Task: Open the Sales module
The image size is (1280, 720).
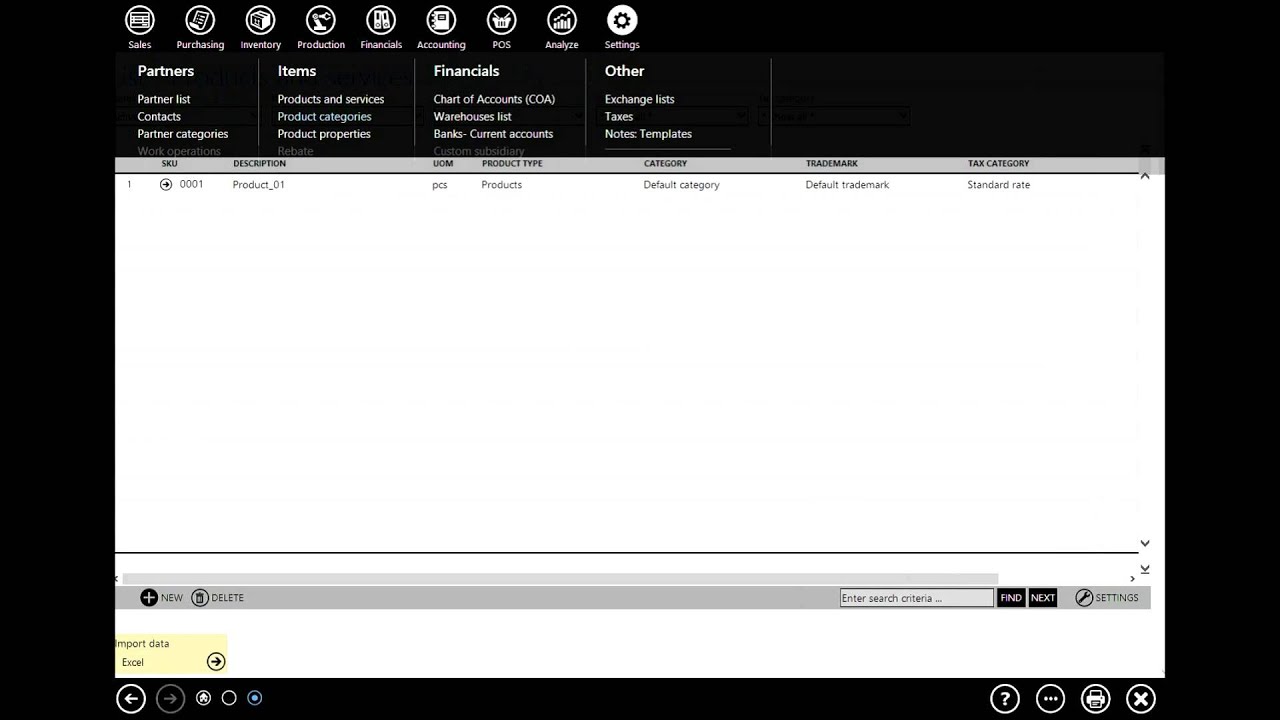Action: click(x=140, y=28)
